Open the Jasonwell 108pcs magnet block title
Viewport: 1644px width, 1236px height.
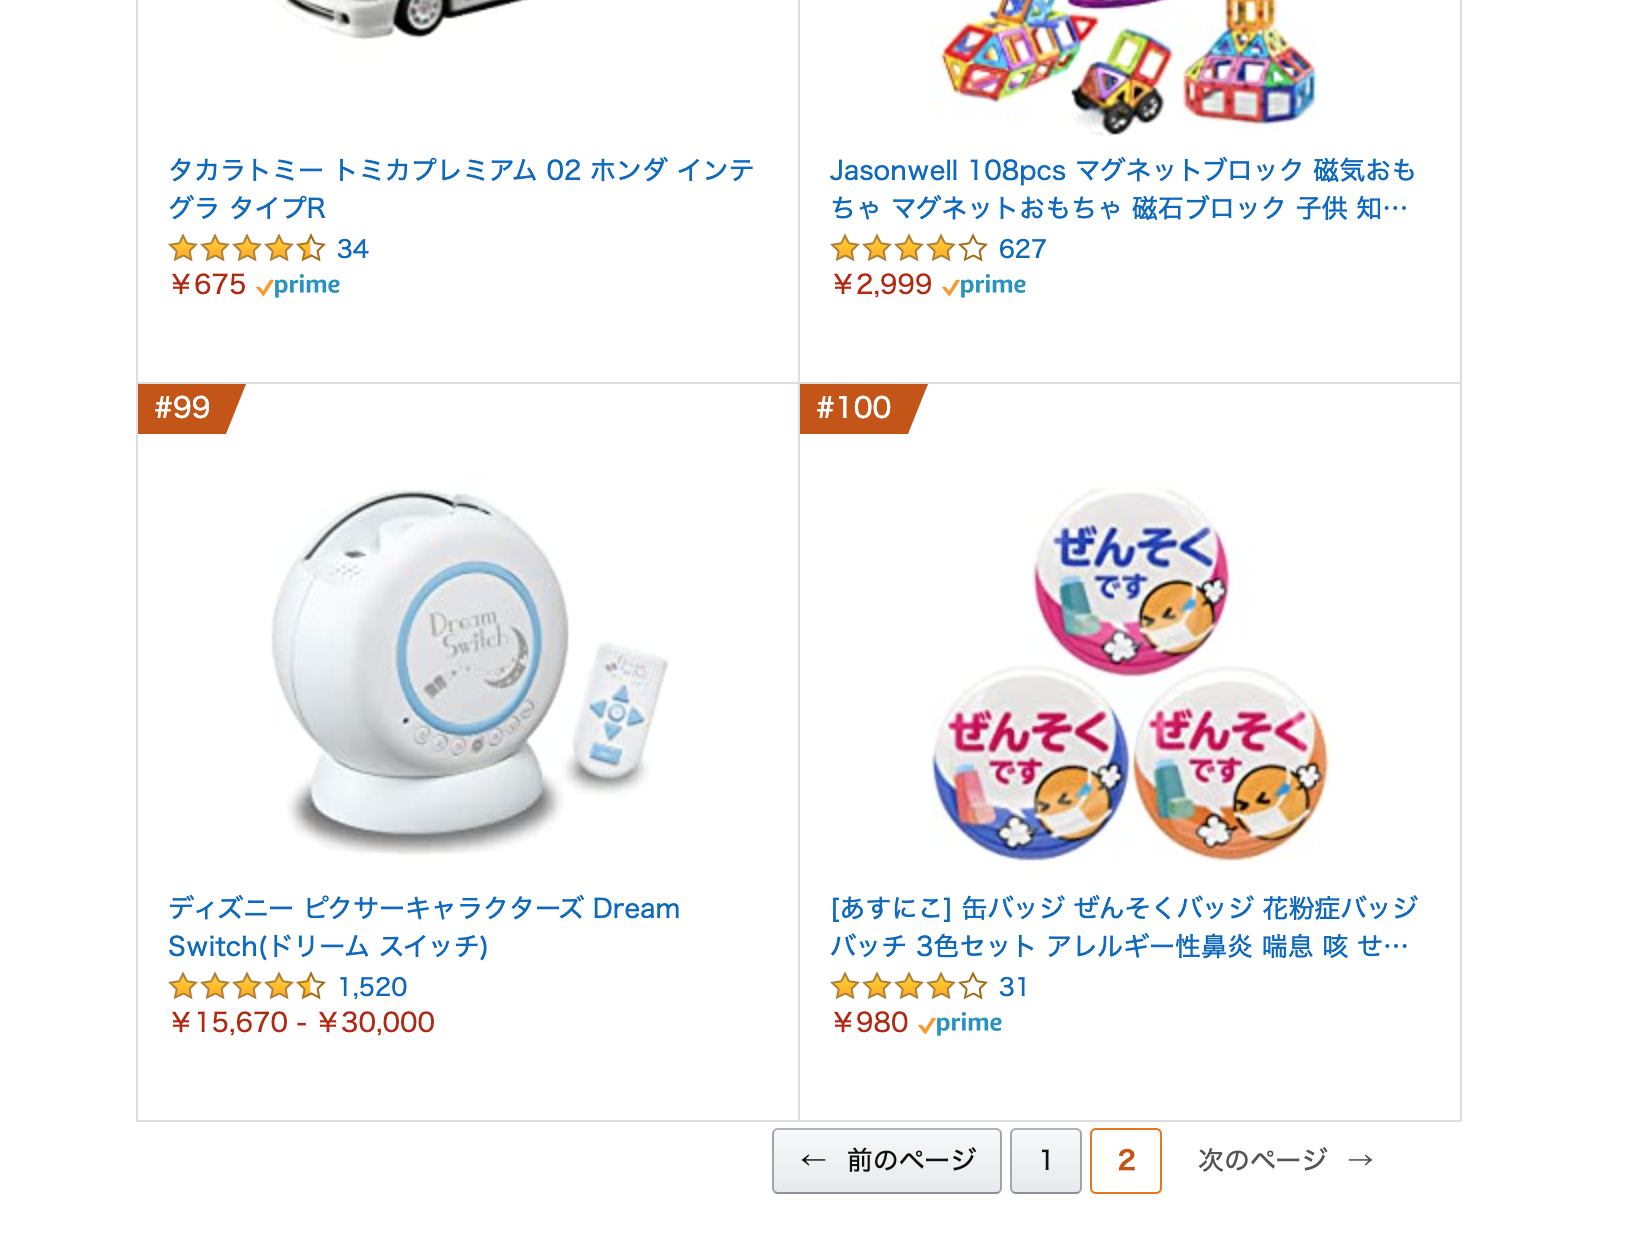pyautogui.click(x=1122, y=188)
